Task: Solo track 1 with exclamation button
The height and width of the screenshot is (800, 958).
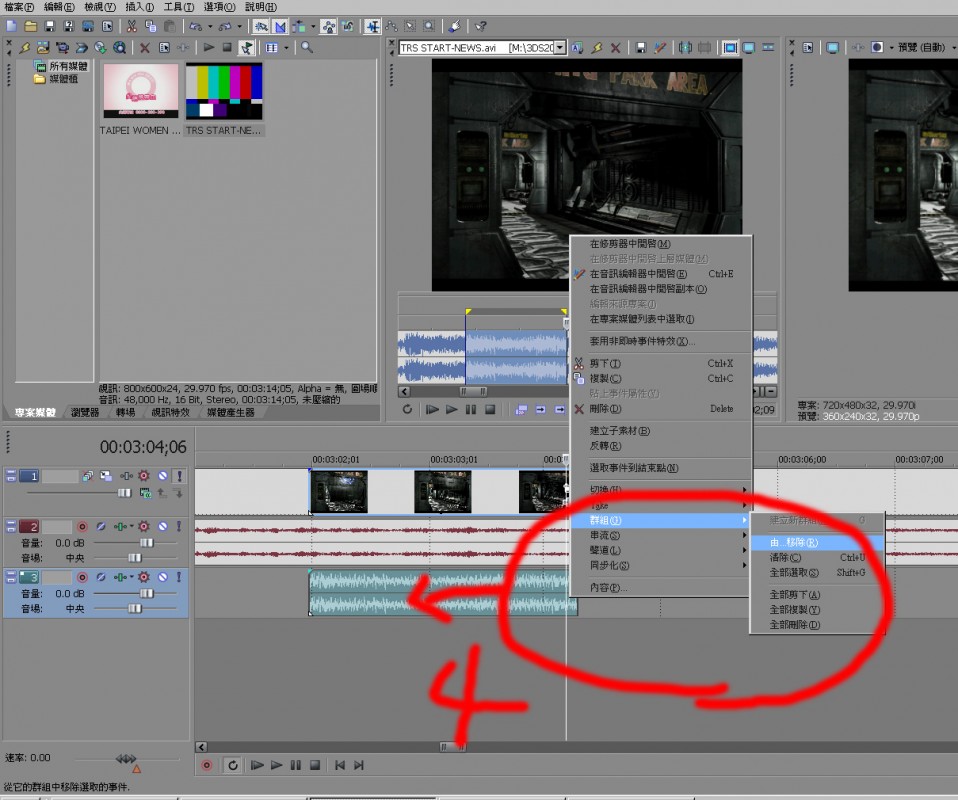Action: point(179,477)
